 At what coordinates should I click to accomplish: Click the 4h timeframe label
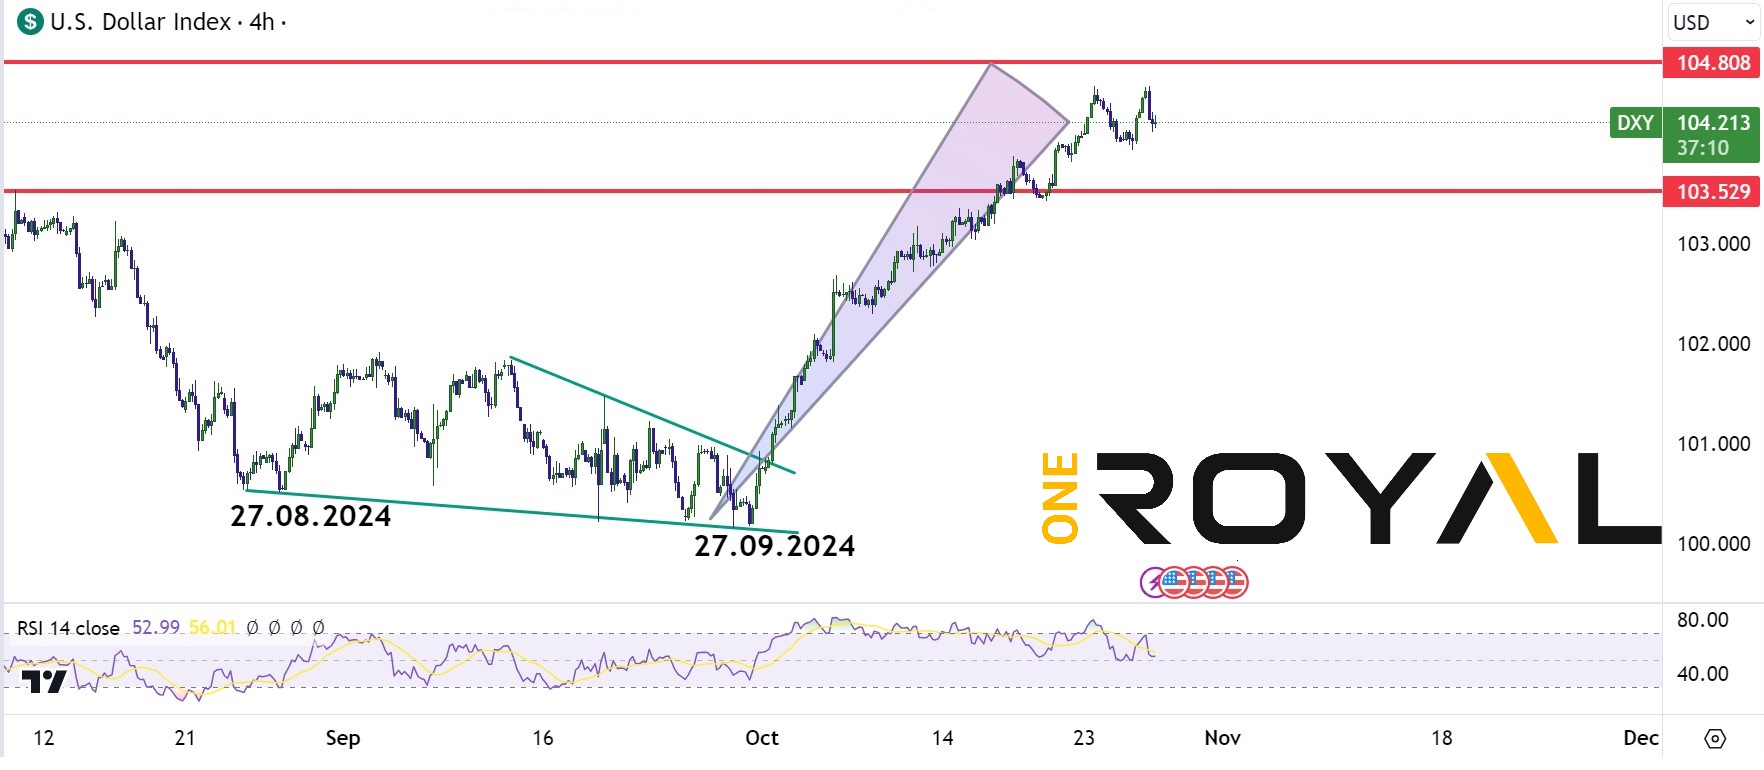262,22
